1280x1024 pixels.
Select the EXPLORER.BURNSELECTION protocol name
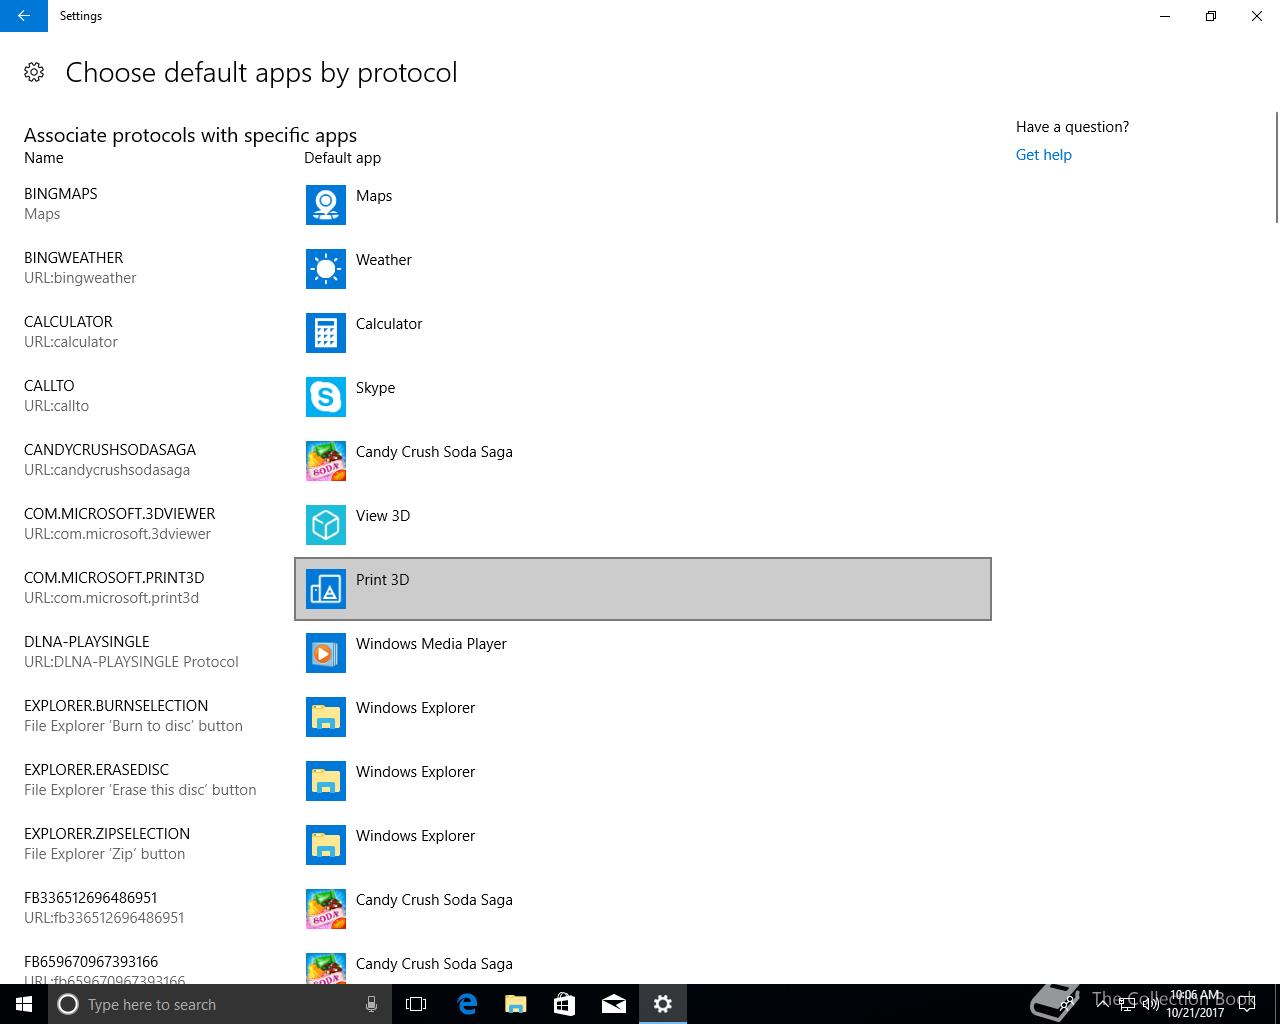pos(116,706)
